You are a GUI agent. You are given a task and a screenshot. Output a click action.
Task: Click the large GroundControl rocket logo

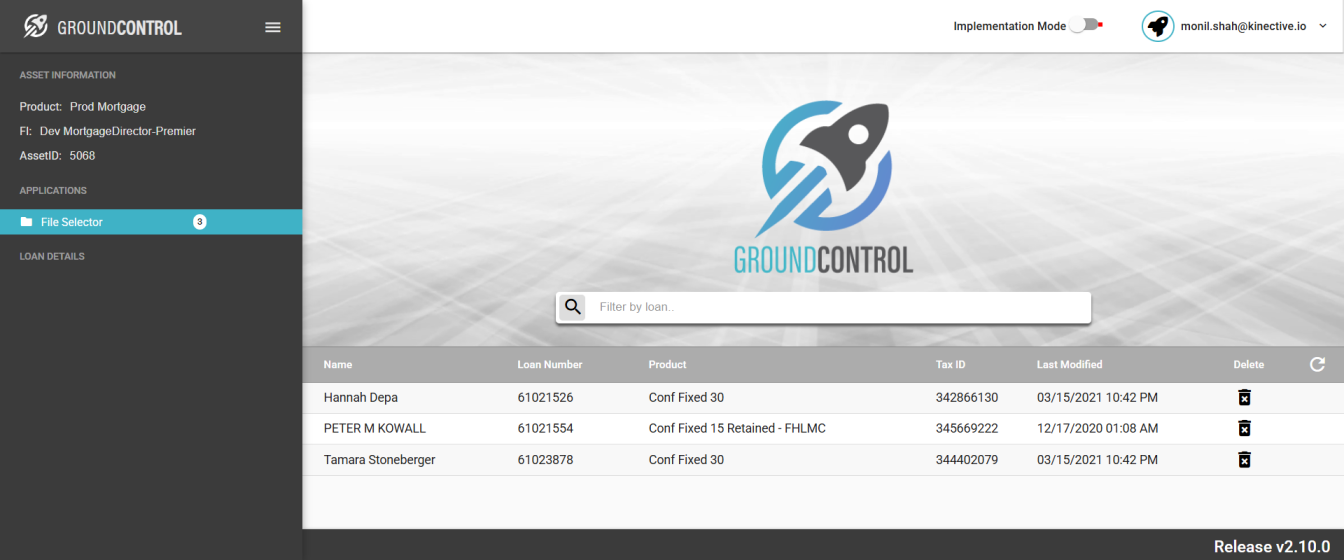[824, 187]
